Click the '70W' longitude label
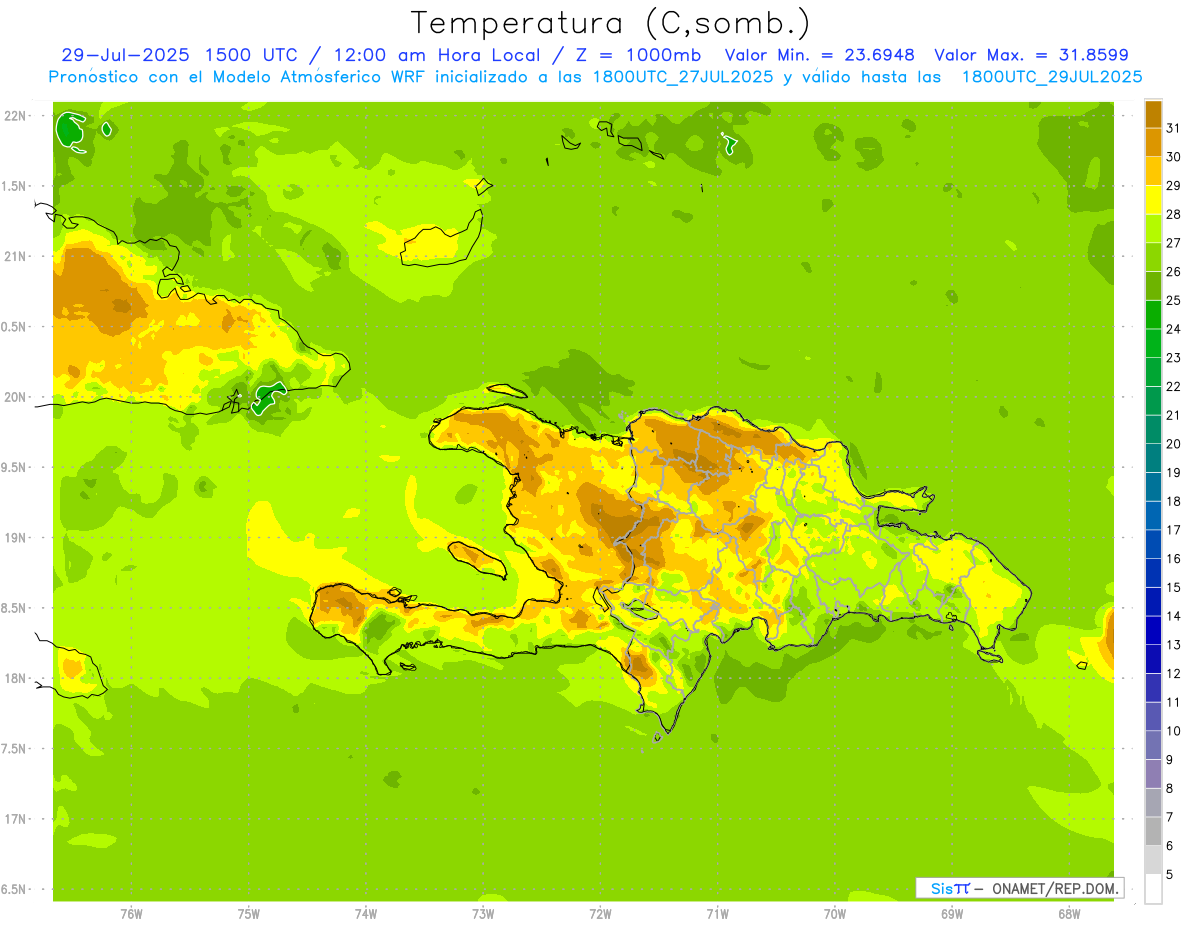1200x927 pixels. point(835,913)
